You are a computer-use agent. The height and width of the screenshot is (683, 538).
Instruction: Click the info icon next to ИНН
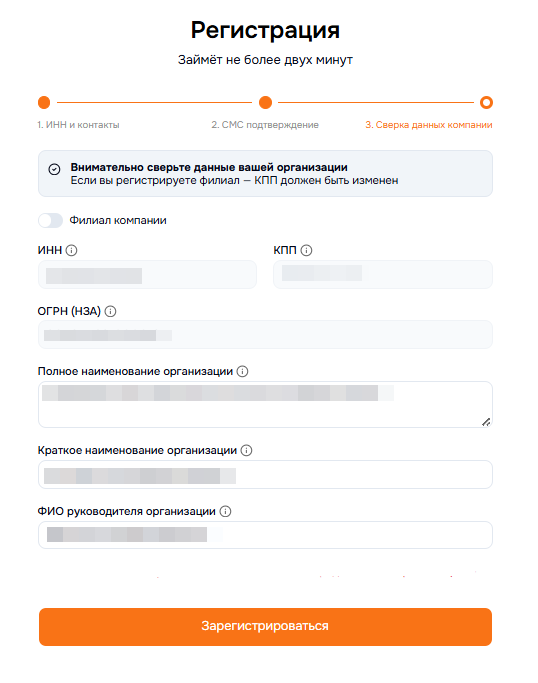point(71,250)
